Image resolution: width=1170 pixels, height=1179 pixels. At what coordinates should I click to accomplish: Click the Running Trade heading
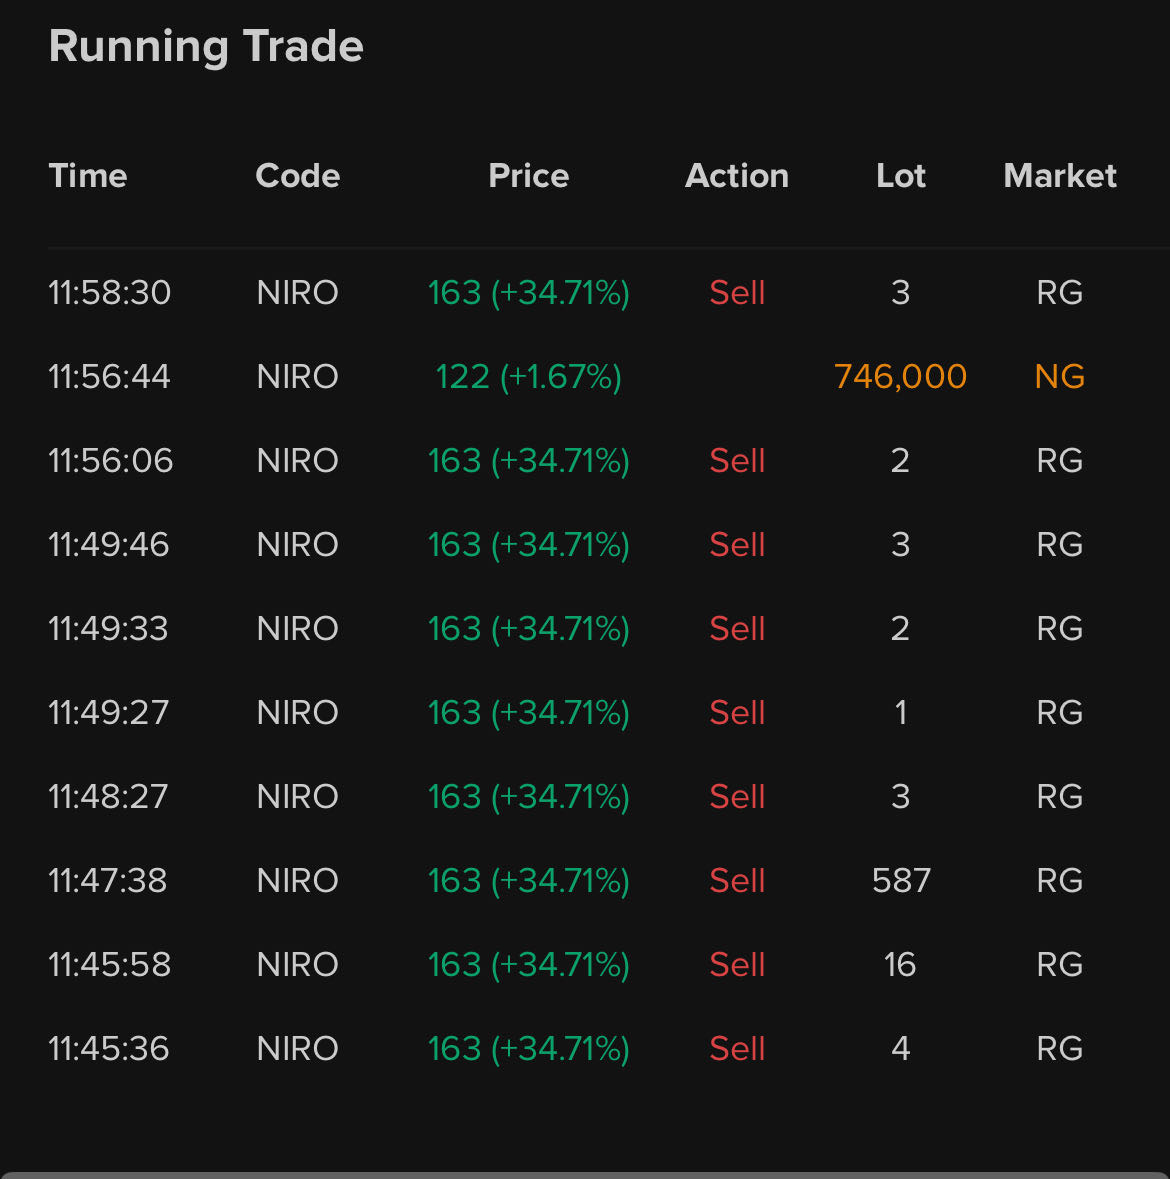point(206,45)
